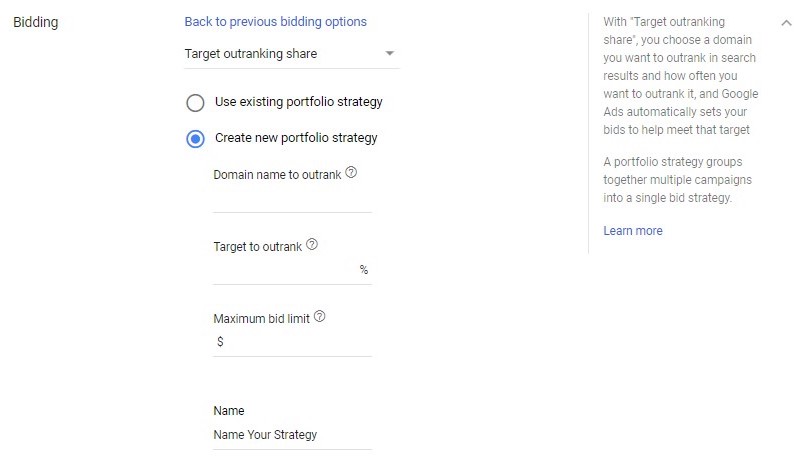Show help tooltip for Maximum bid limit
The width and height of the screenshot is (806, 467).
point(320,317)
